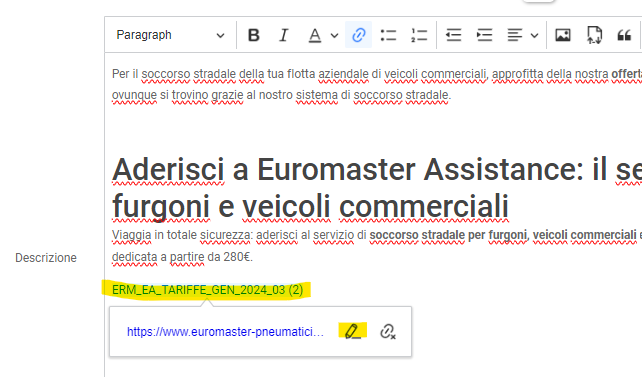
Task: Click the line starting 'Viaggia in totale sicurezza'
Action: click(x=377, y=235)
